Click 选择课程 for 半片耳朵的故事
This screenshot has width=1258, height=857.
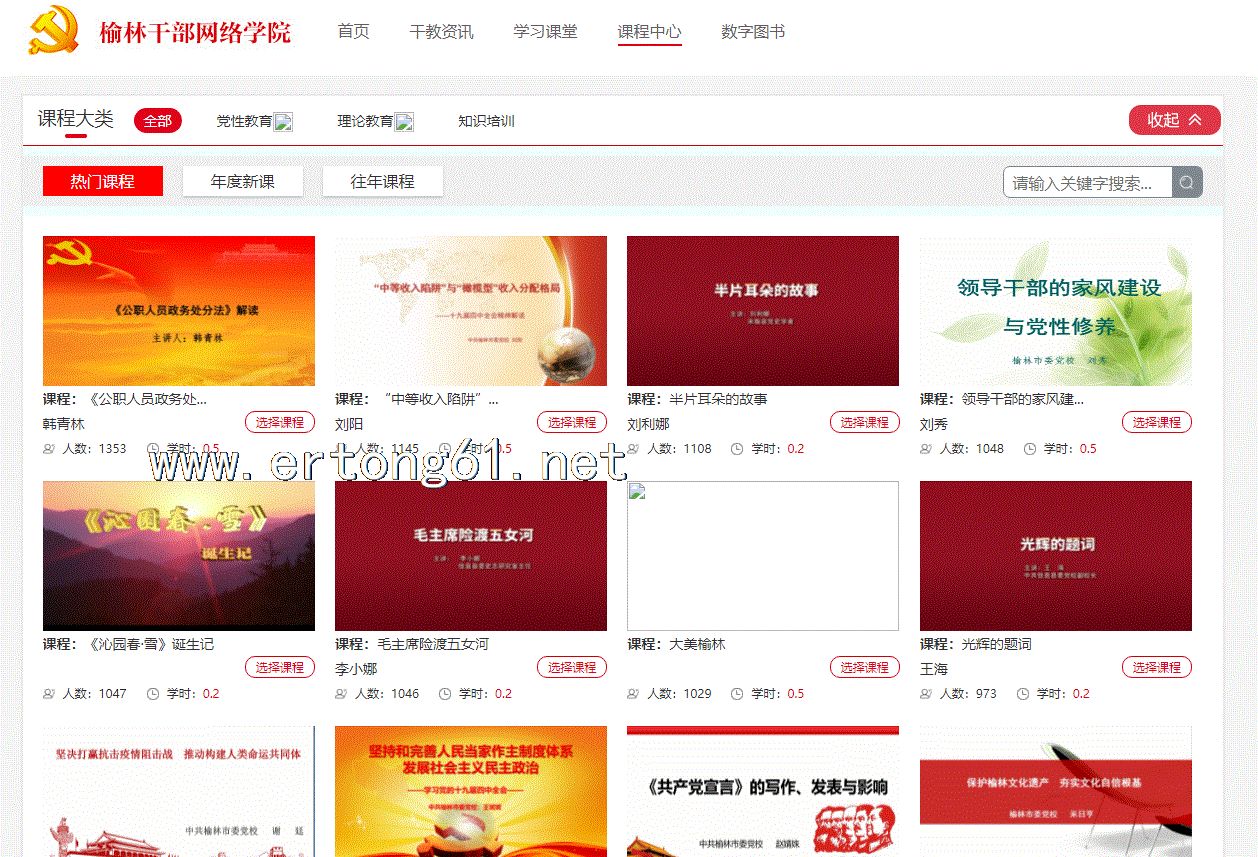(864, 422)
